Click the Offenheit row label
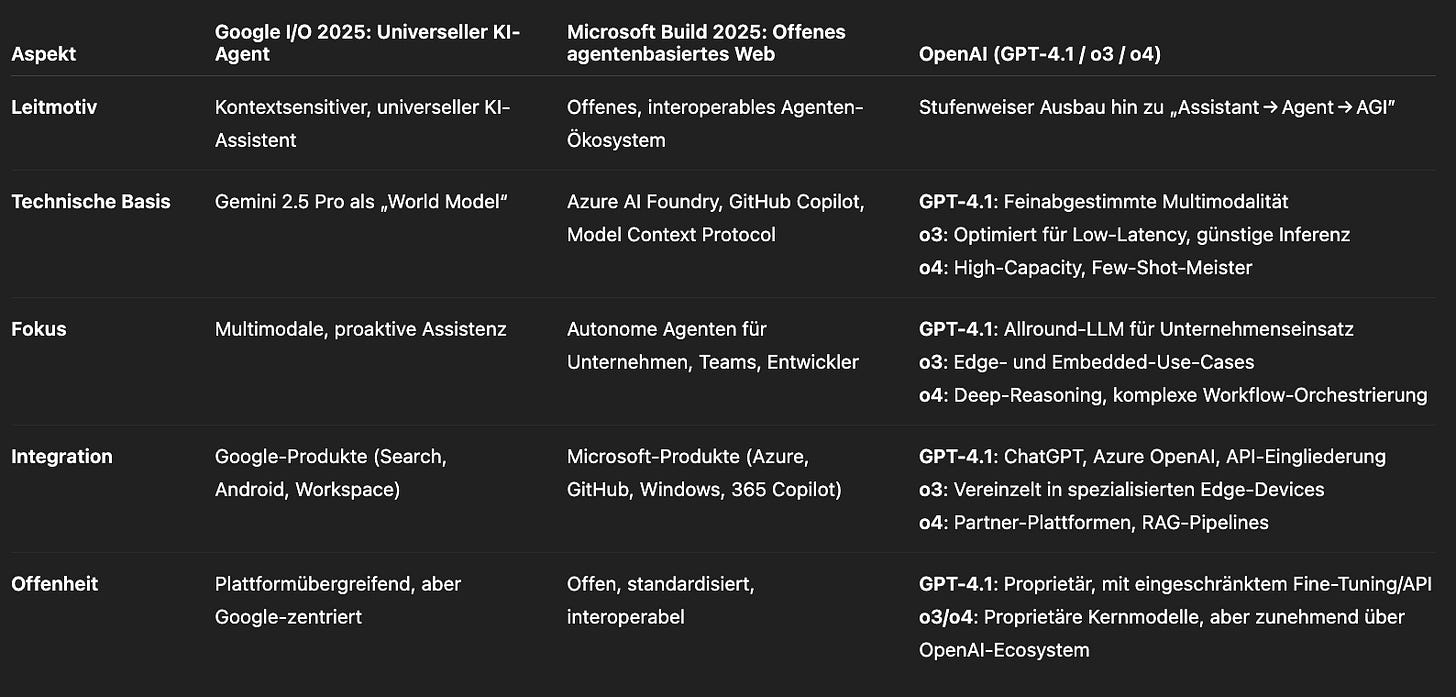 [x=55, y=584]
